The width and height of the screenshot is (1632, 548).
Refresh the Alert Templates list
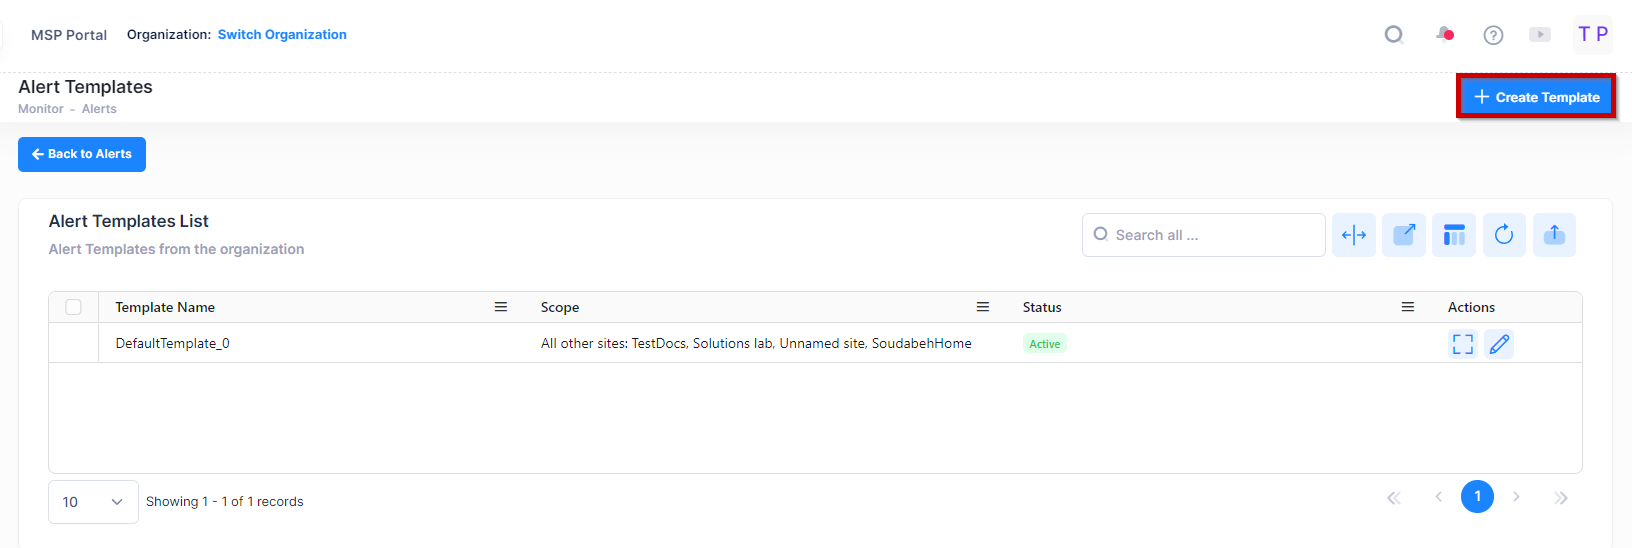[1504, 235]
